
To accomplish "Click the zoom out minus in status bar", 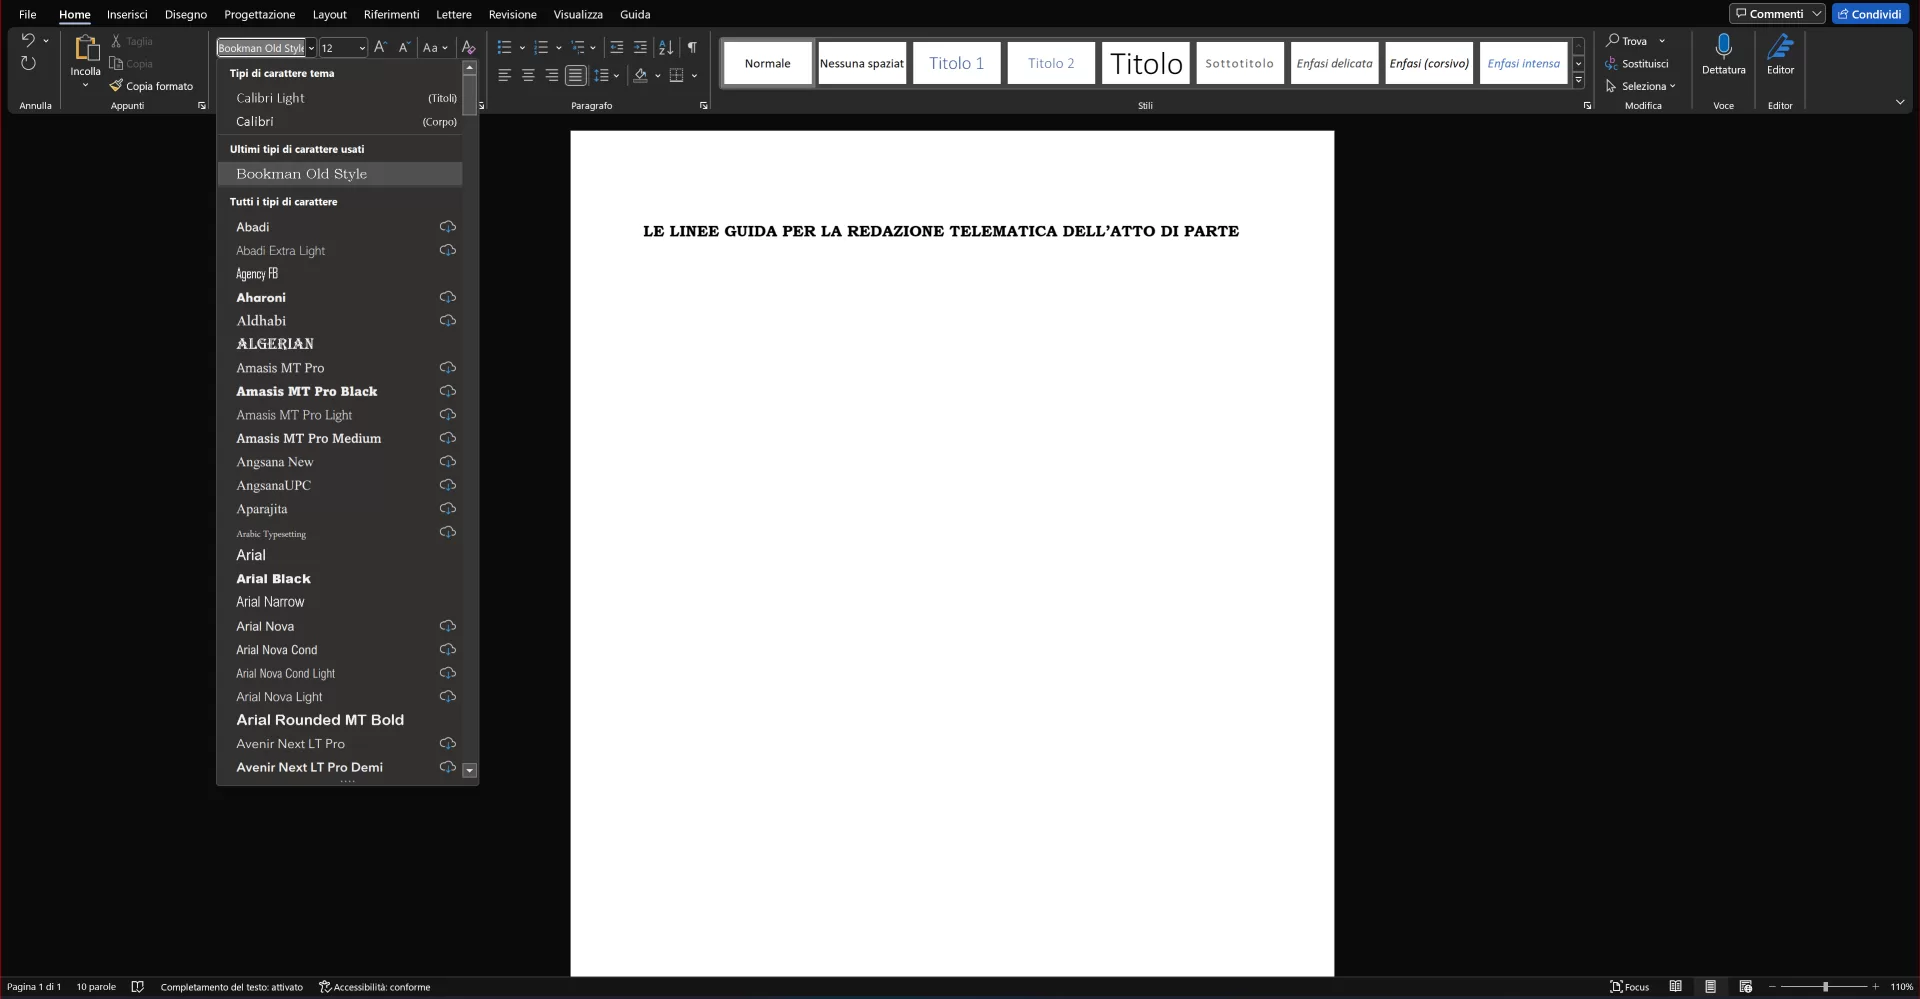I will [x=1772, y=987].
